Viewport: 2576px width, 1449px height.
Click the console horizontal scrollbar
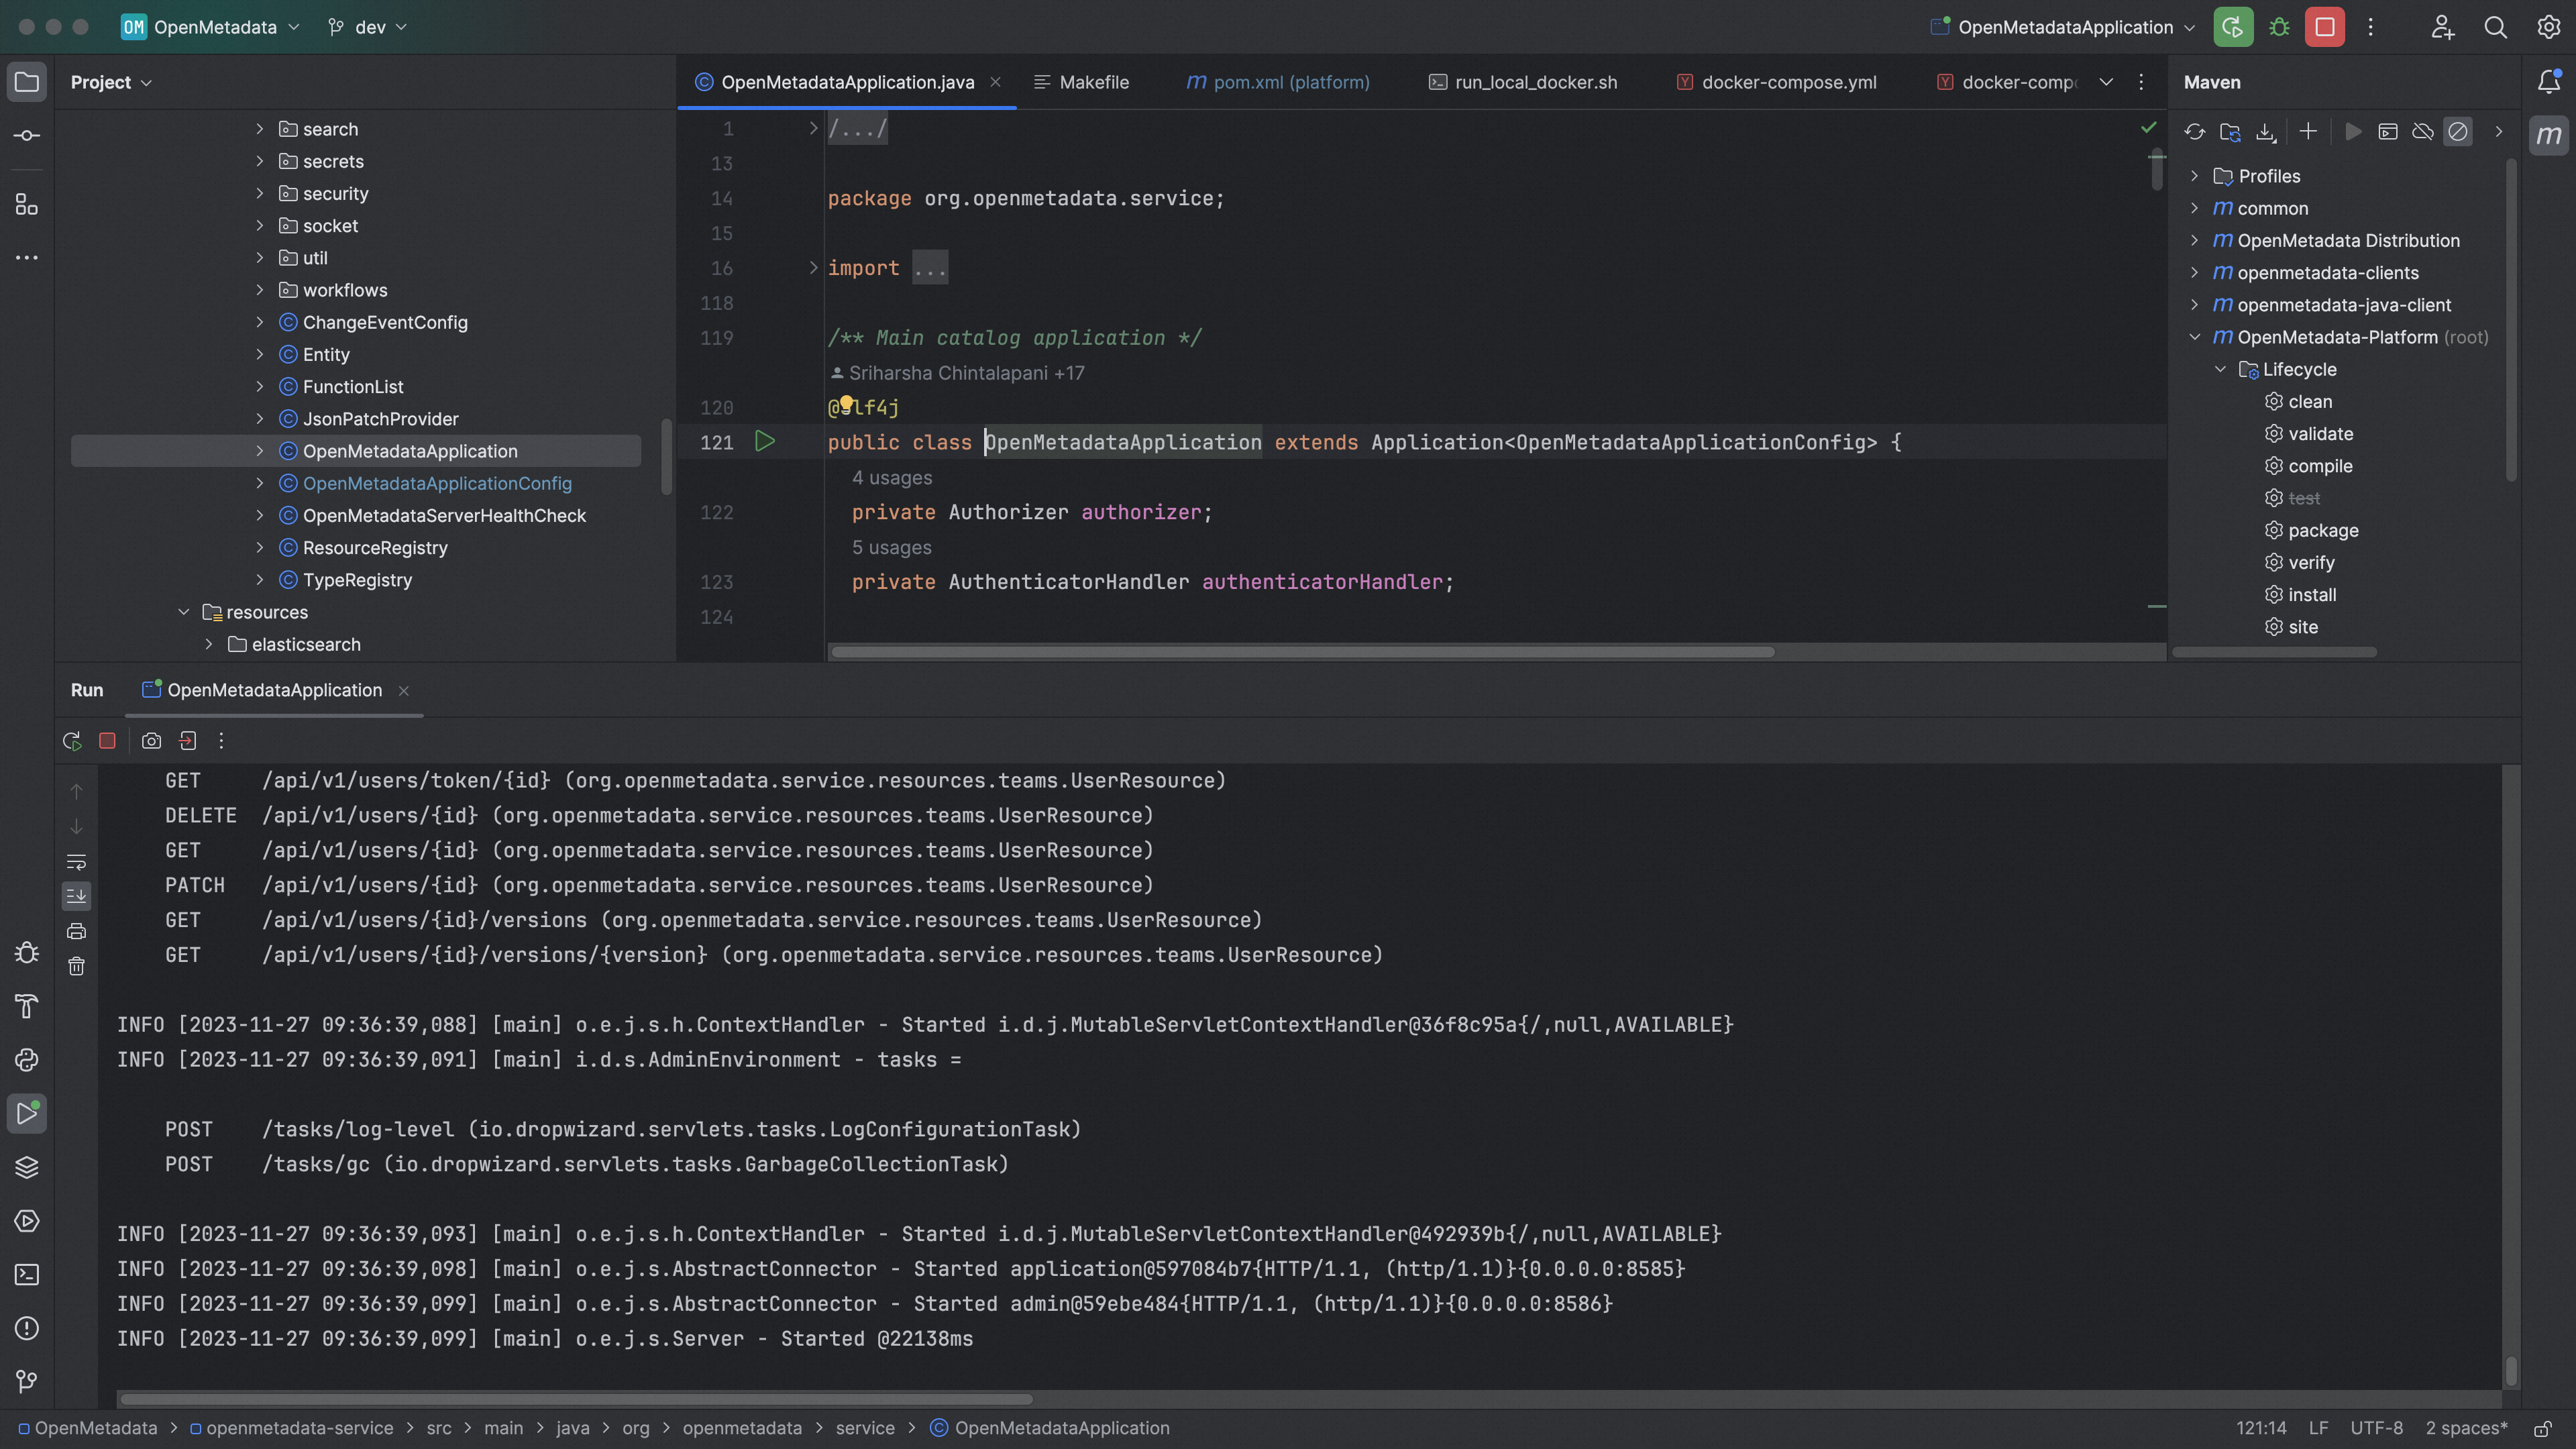point(576,1398)
